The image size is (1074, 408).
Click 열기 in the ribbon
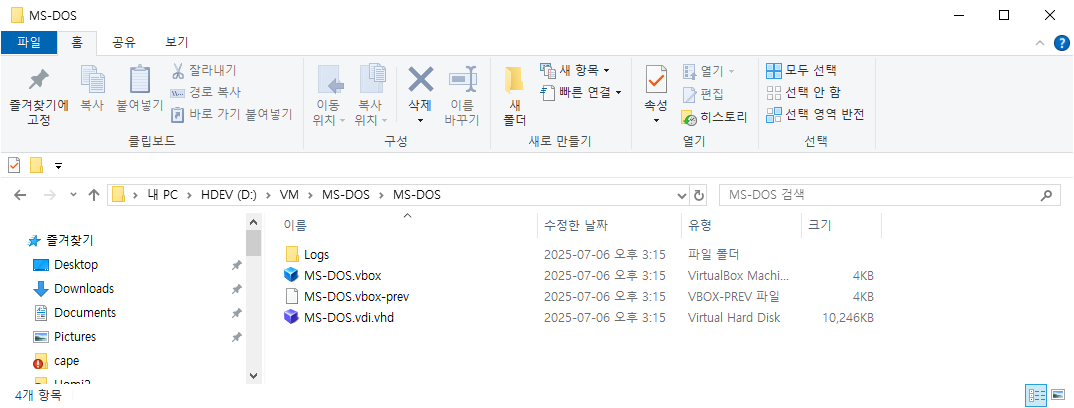point(708,70)
